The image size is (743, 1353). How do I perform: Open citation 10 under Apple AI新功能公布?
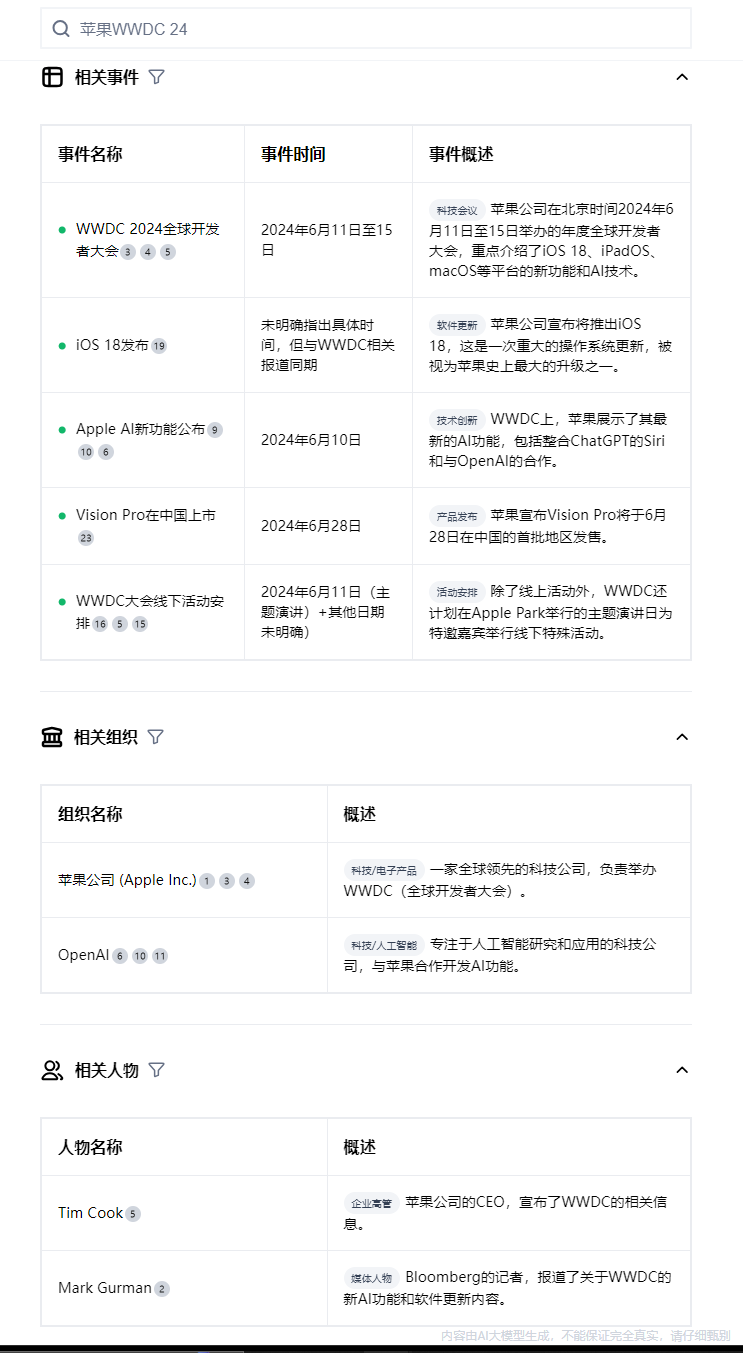pos(86,452)
